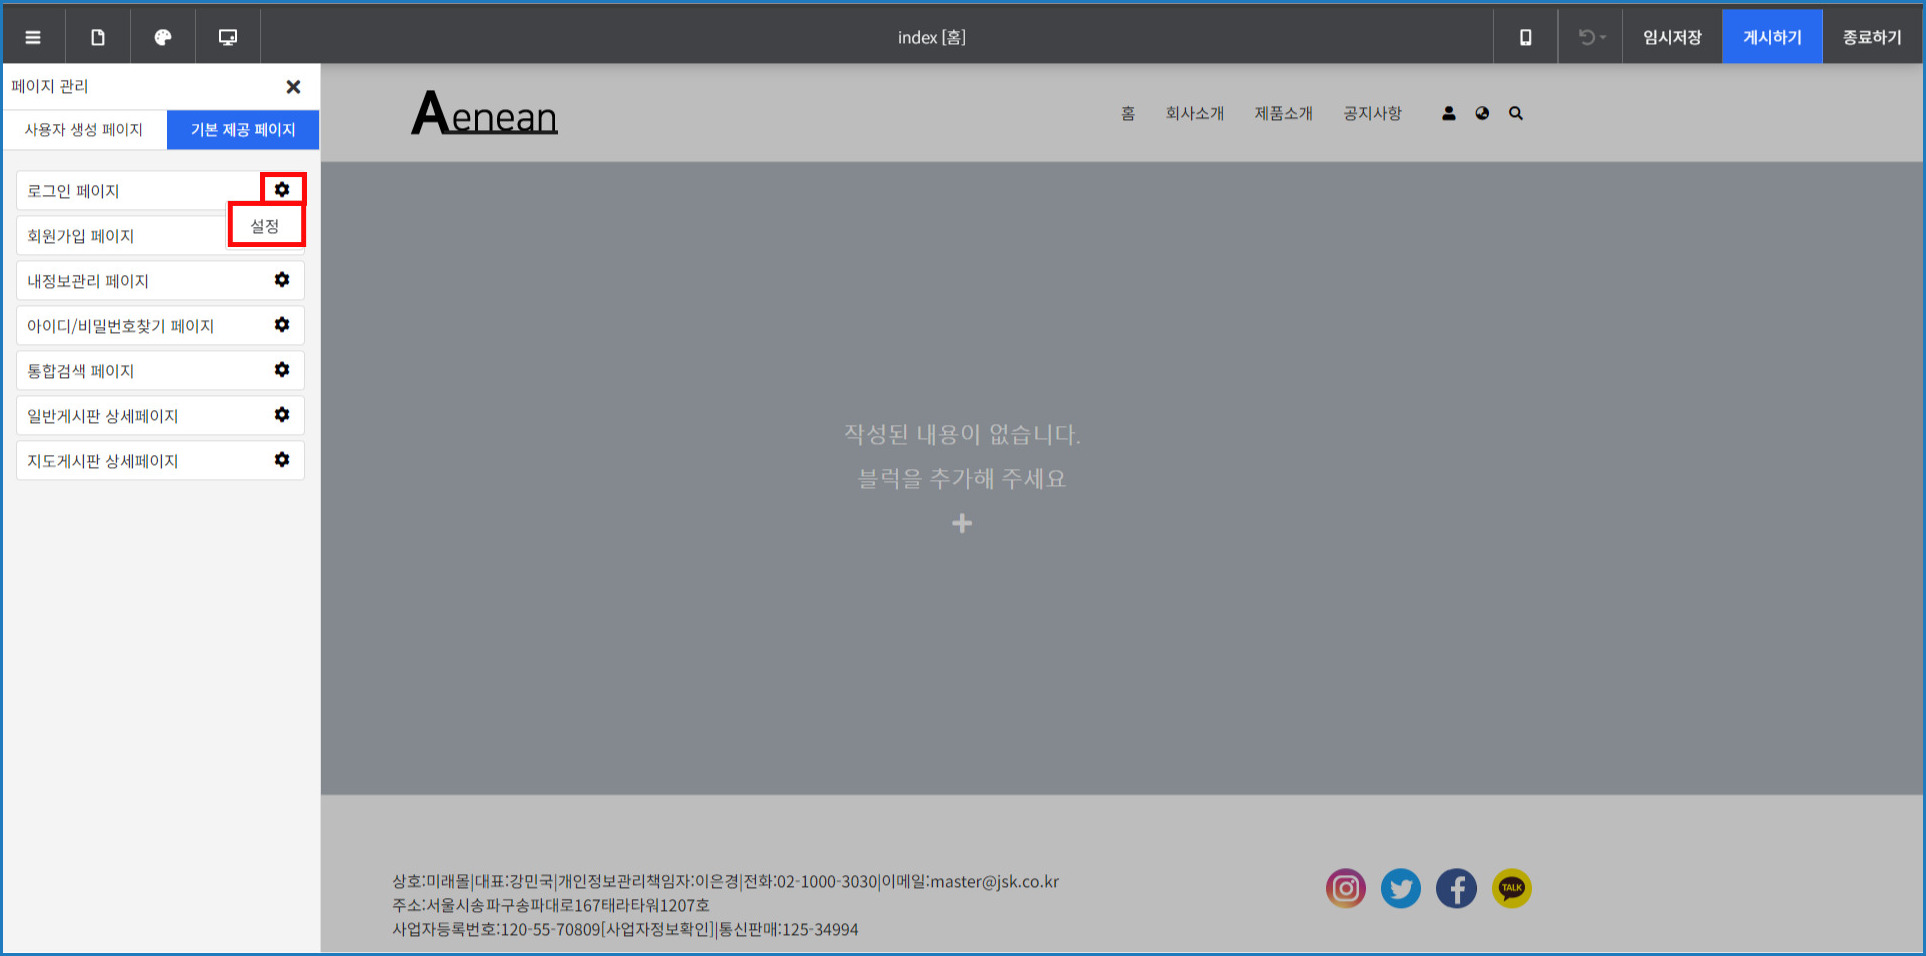Open gear settings for 통합검색 페이지
The image size is (1926, 956).
click(282, 370)
